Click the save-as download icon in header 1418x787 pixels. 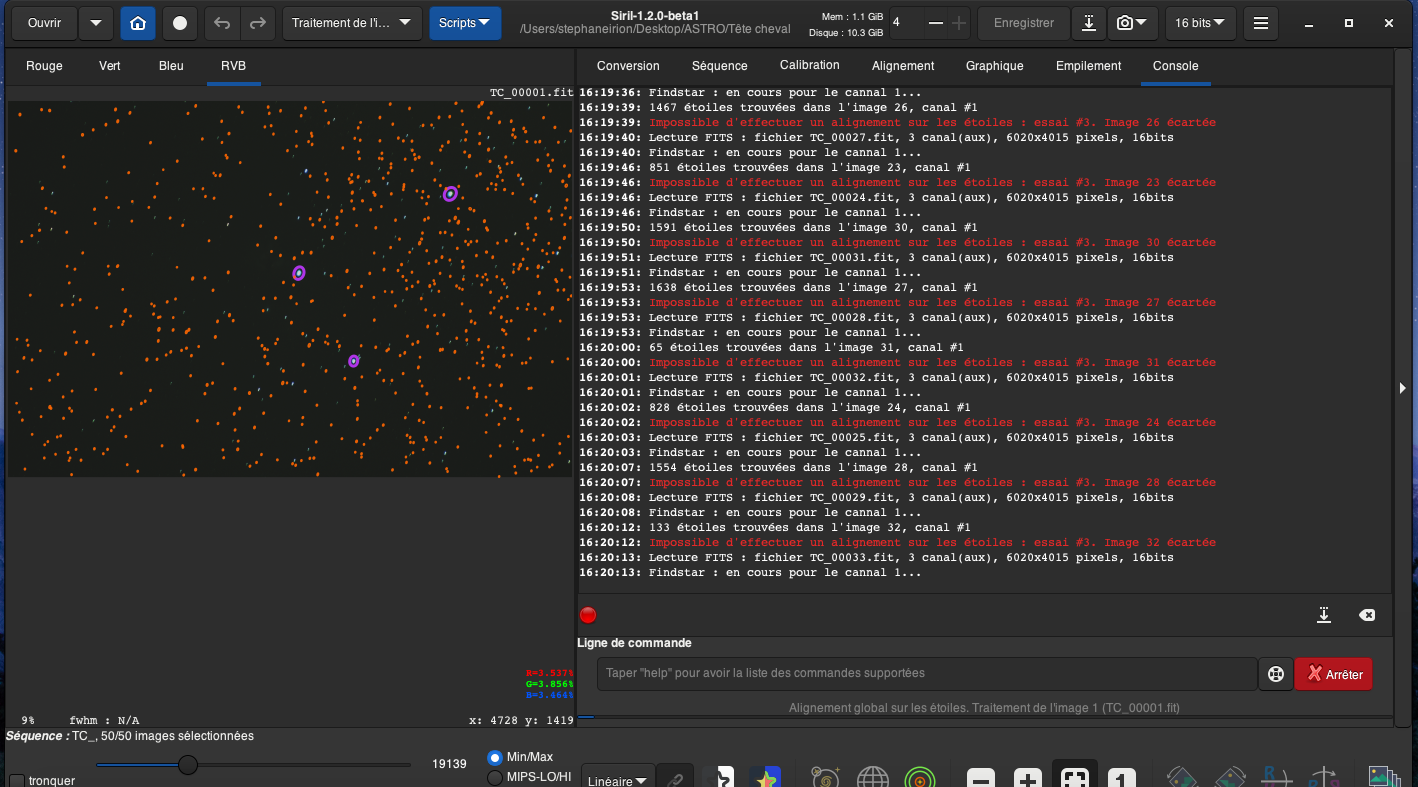[1088, 23]
